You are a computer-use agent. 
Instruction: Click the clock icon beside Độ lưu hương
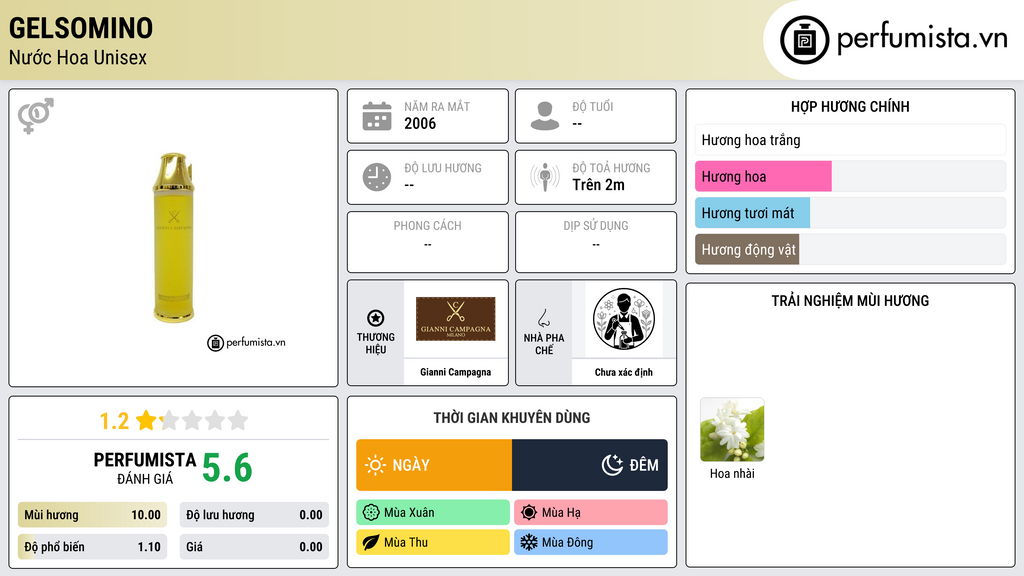point(377,177)
